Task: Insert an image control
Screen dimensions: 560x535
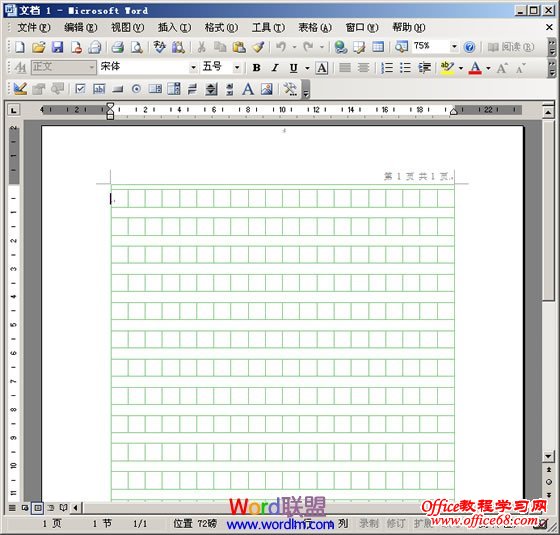Action: (267, 89)
